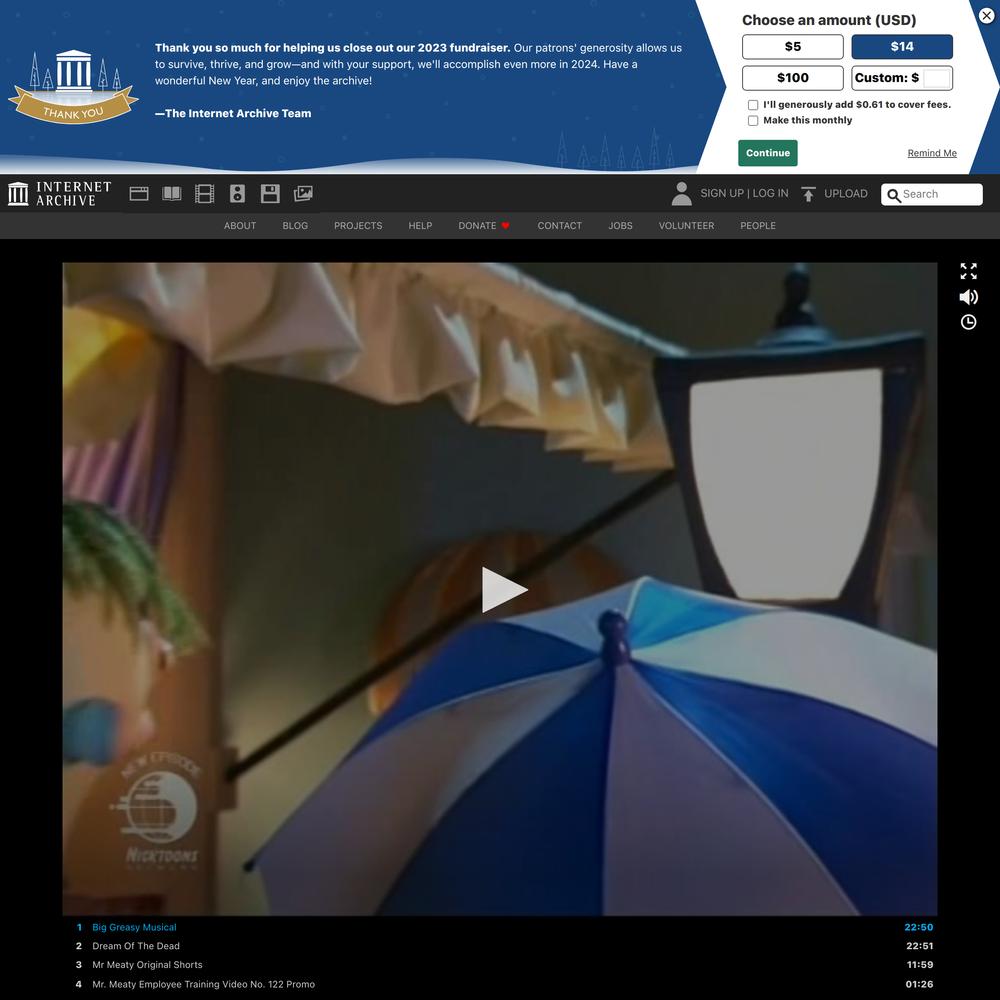Click the green Continue button
The image size is (1000, 1000).
pos(767,153)
